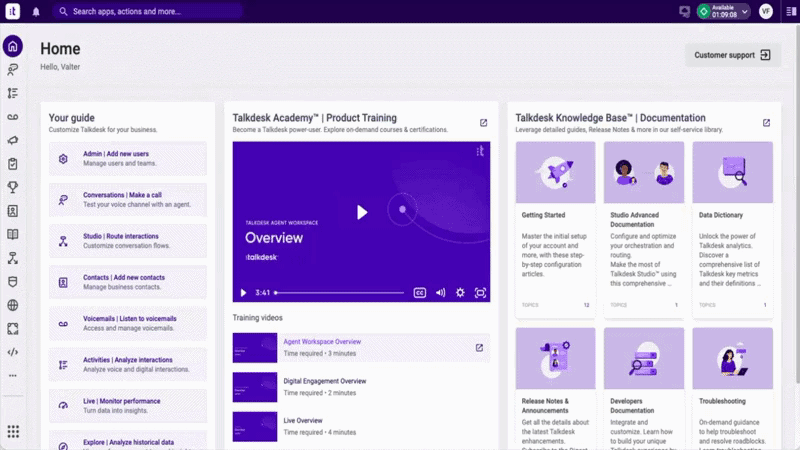The height and width of the screenshot is (450, 800).
Task: Open Voicemails icon in left sidebar
Action: click(x=13, y=117)
